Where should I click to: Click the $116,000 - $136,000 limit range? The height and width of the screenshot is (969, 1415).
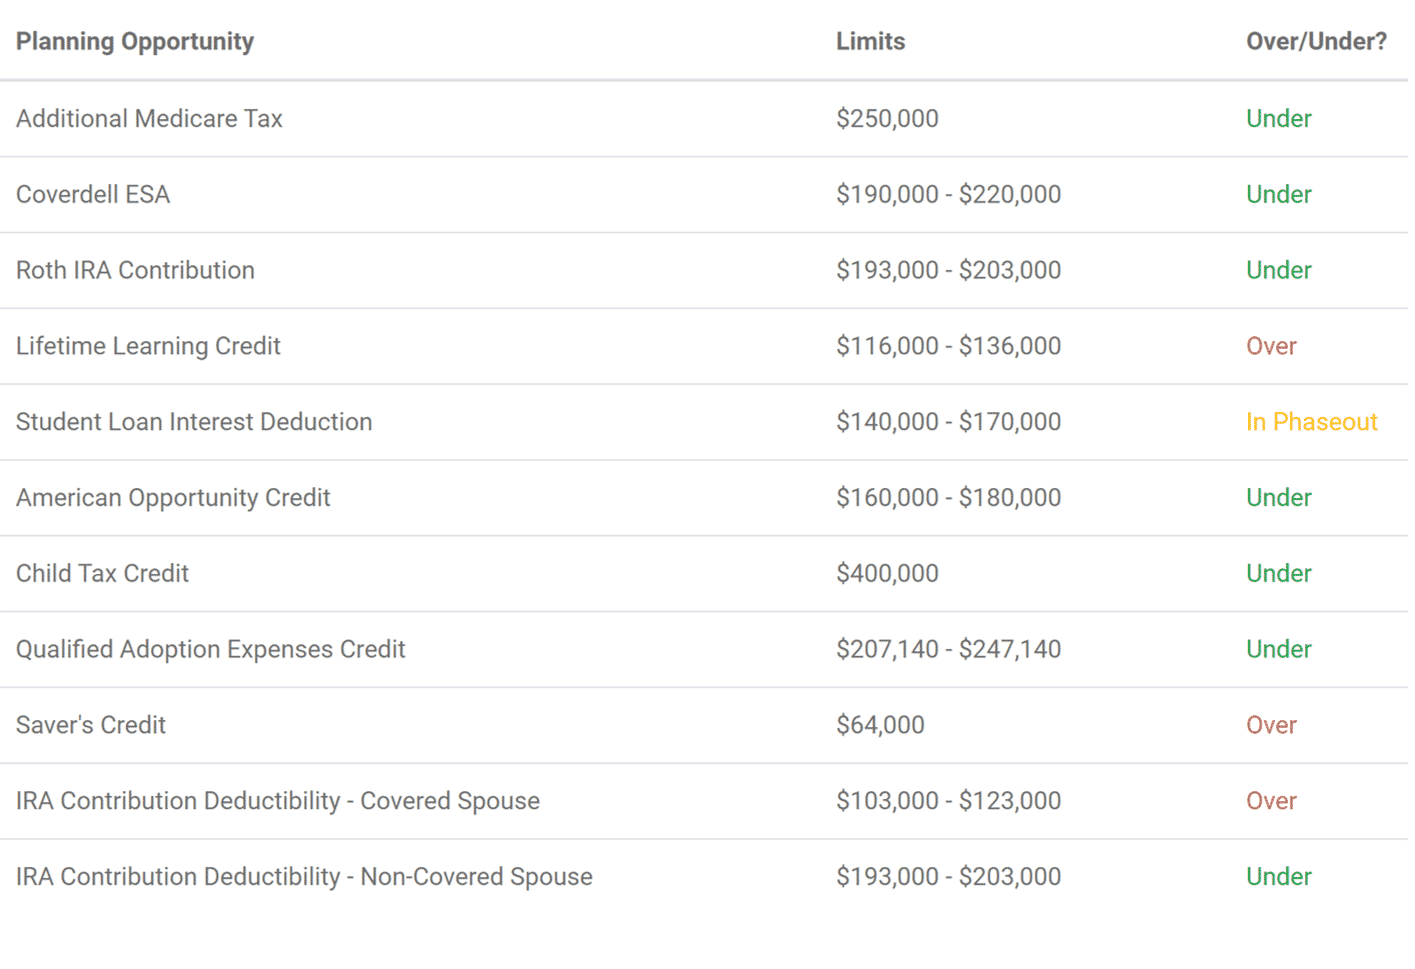(948, 346)
